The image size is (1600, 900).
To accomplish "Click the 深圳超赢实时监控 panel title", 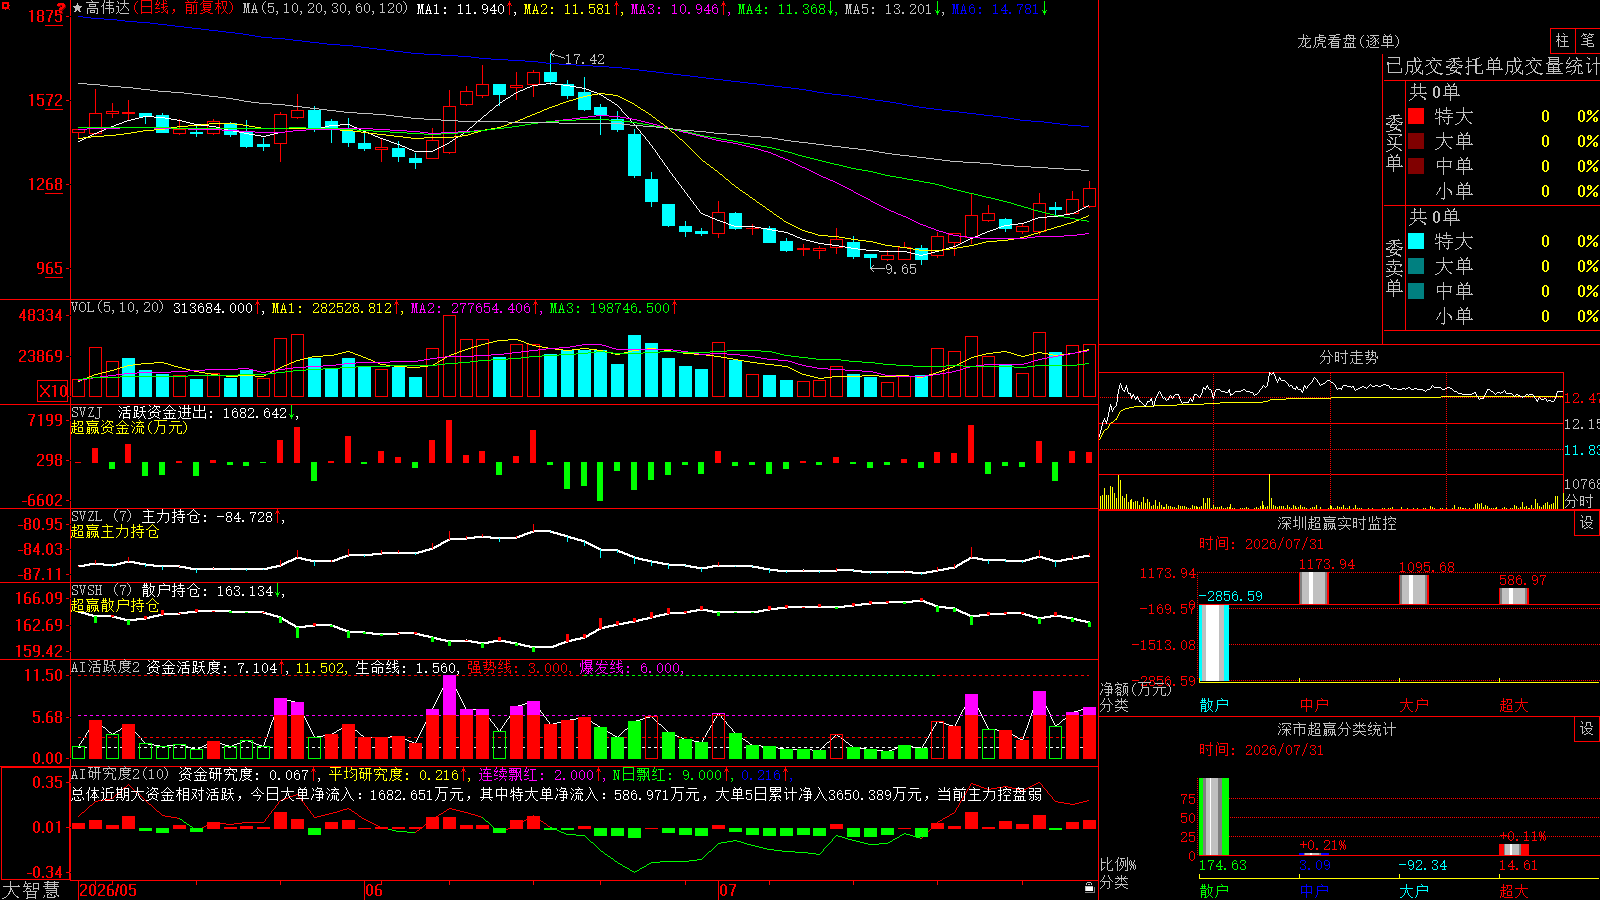I will click(1337, 523).
